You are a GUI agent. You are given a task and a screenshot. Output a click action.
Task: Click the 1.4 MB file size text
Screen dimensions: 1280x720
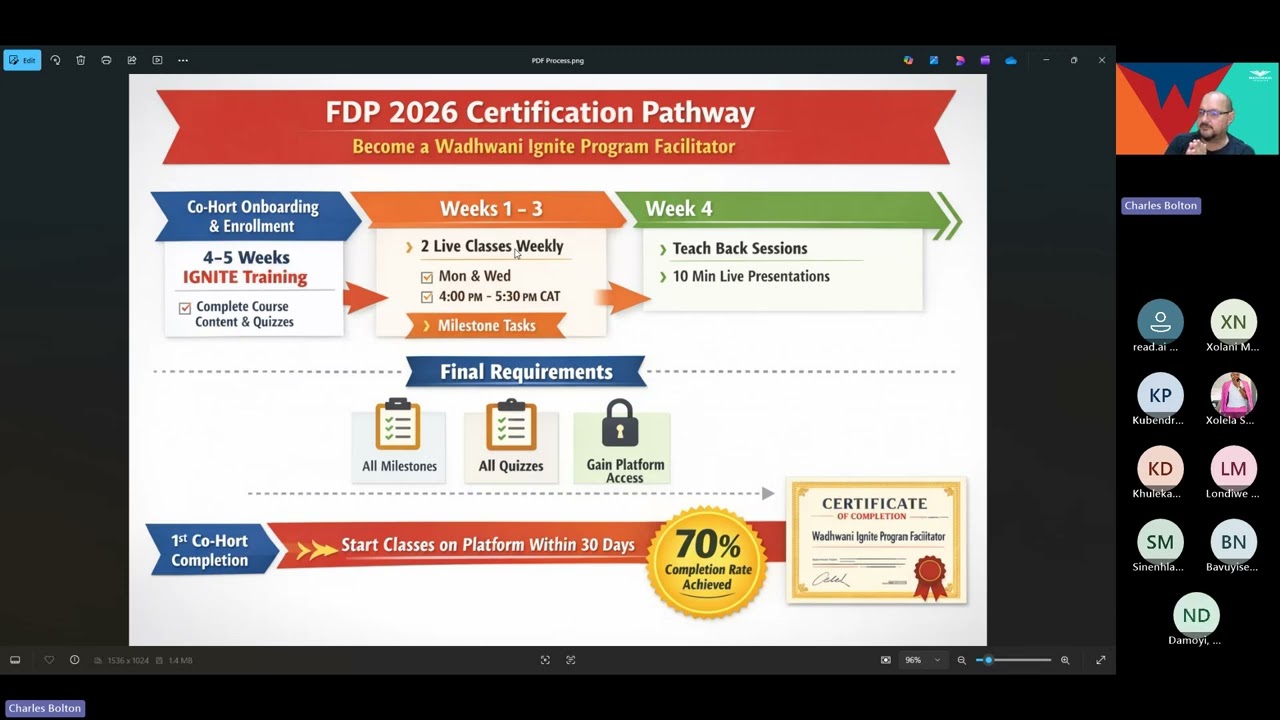pyautogui.click(x=180, y=660)
